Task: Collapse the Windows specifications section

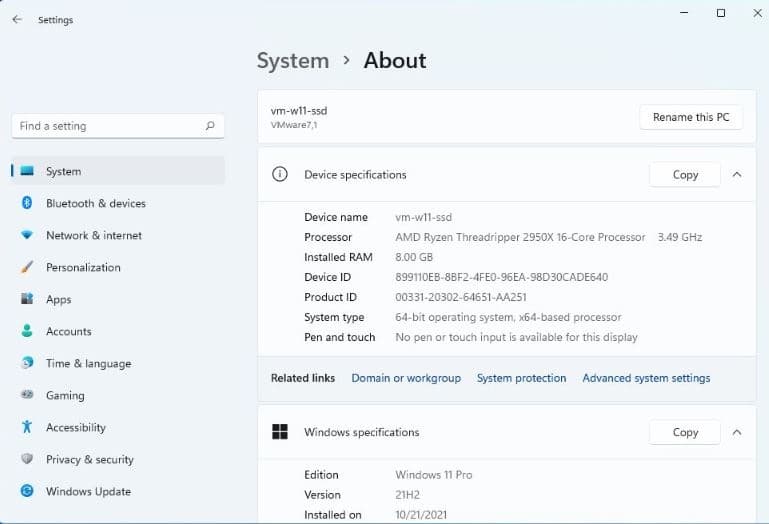Action: 737,432
